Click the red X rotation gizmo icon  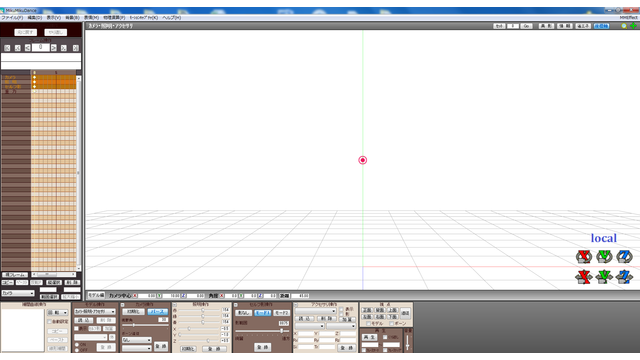pyautogui.click(x=584, y=256)
